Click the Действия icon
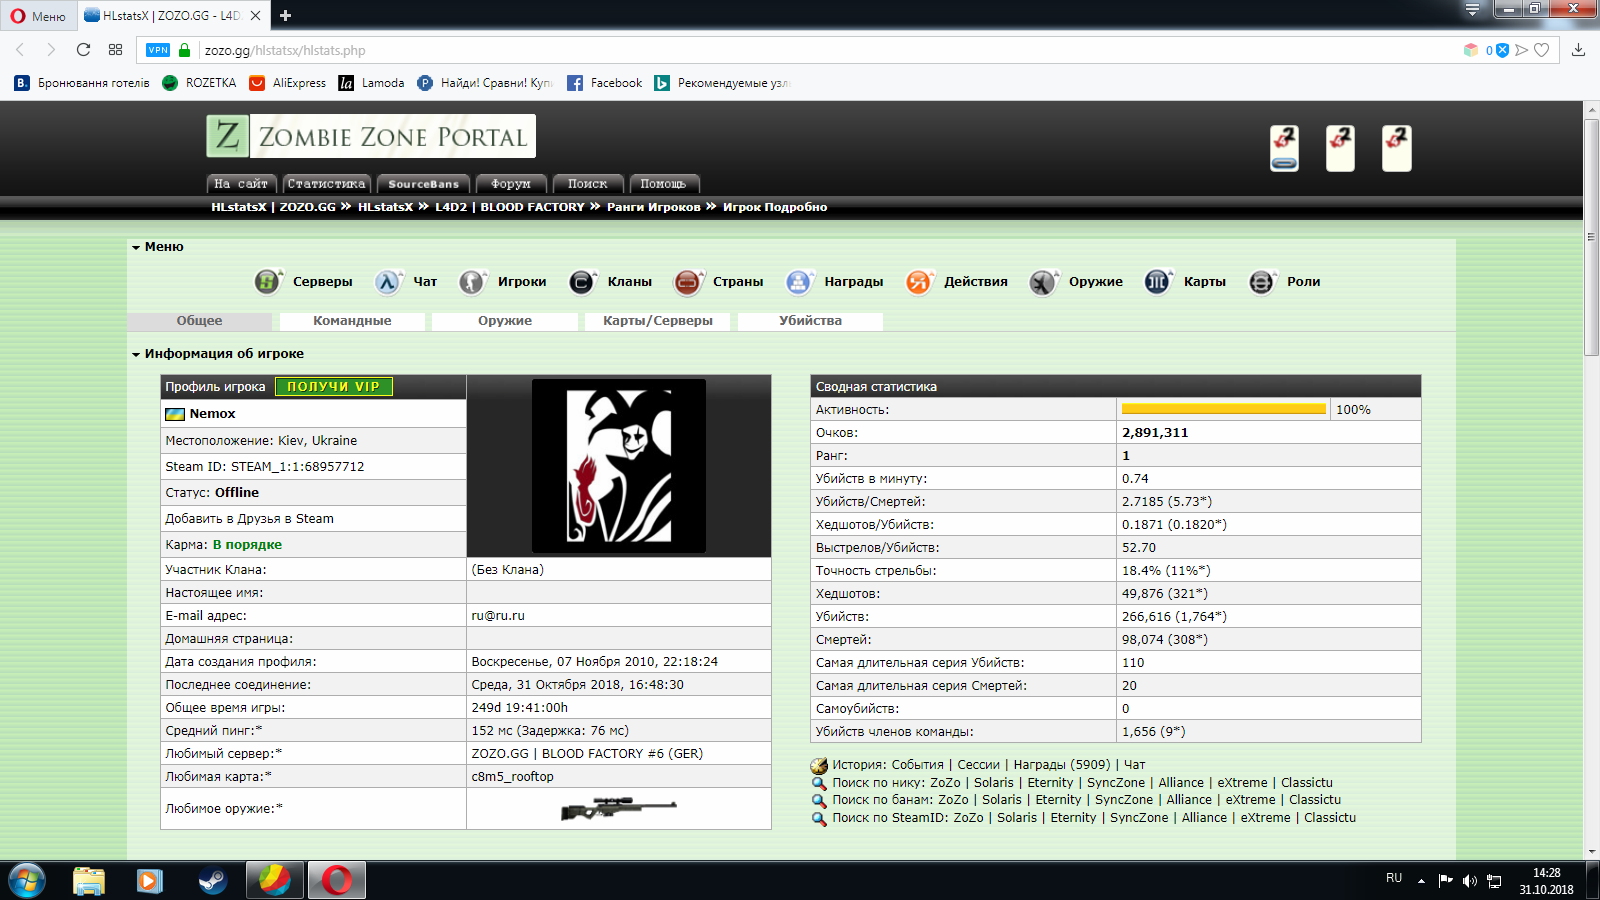The image size is (1600, 900). coord(918,282)
